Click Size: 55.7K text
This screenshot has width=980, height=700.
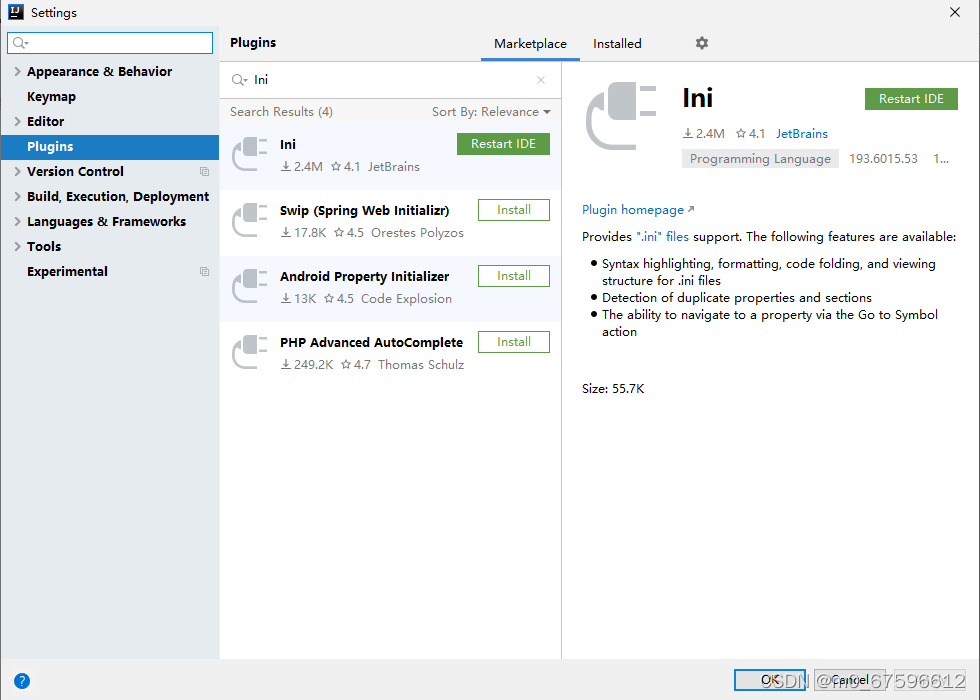612,389
